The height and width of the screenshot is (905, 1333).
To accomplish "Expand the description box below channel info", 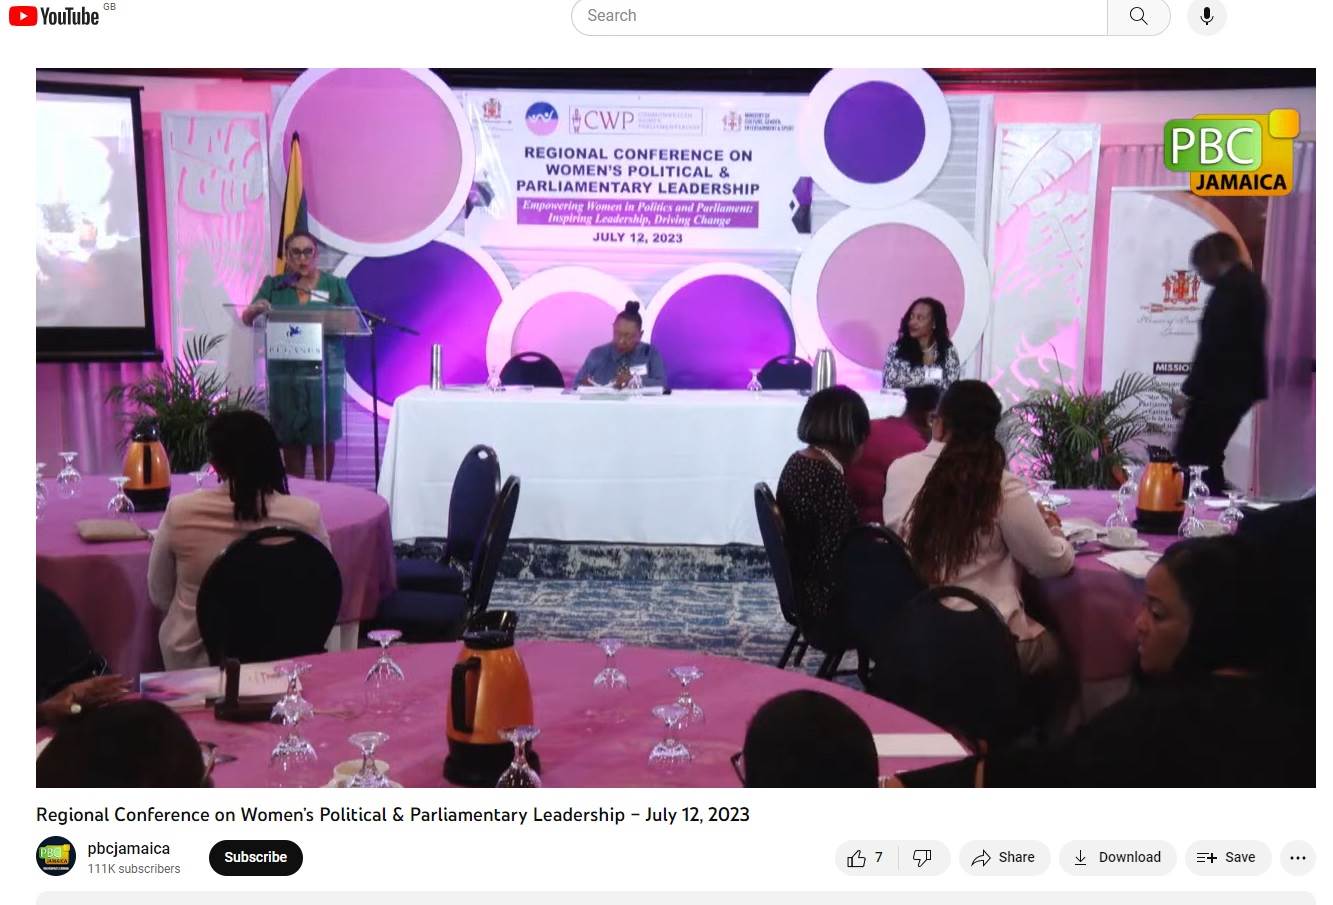I will (x=675, y=897).
